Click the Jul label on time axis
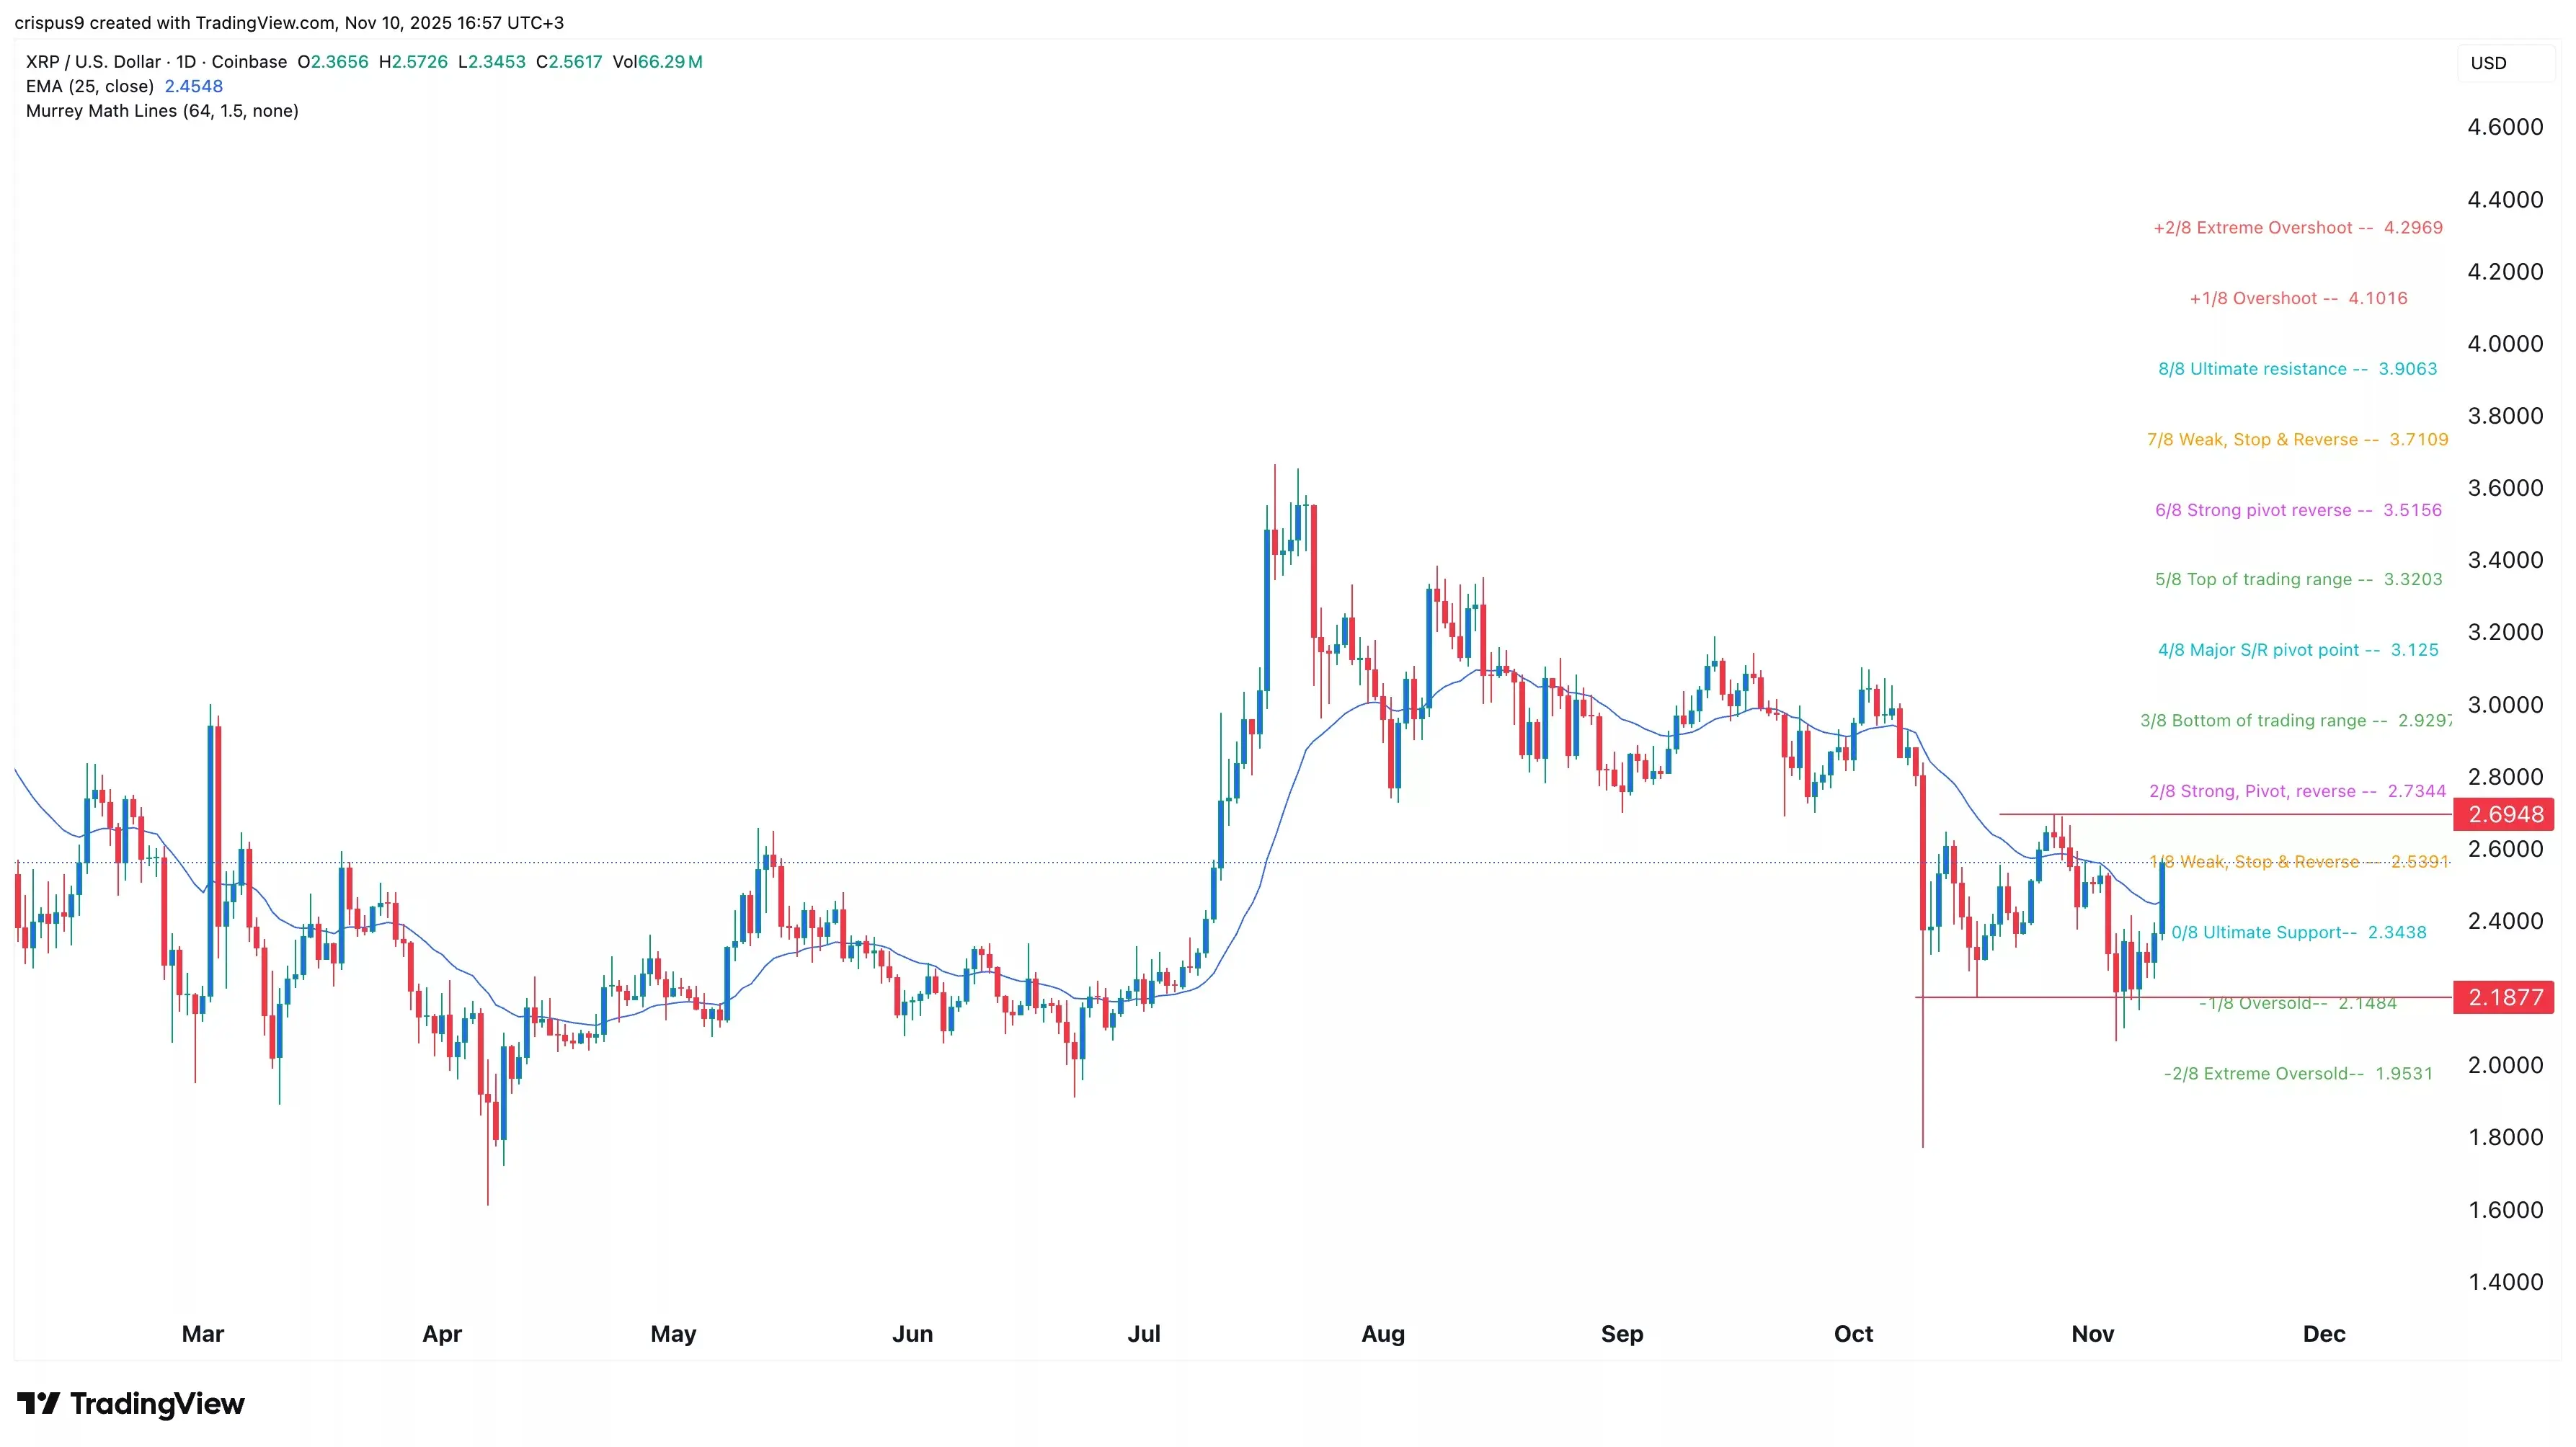This screenshot has width=2576, height=1447. (1143, 1333)
